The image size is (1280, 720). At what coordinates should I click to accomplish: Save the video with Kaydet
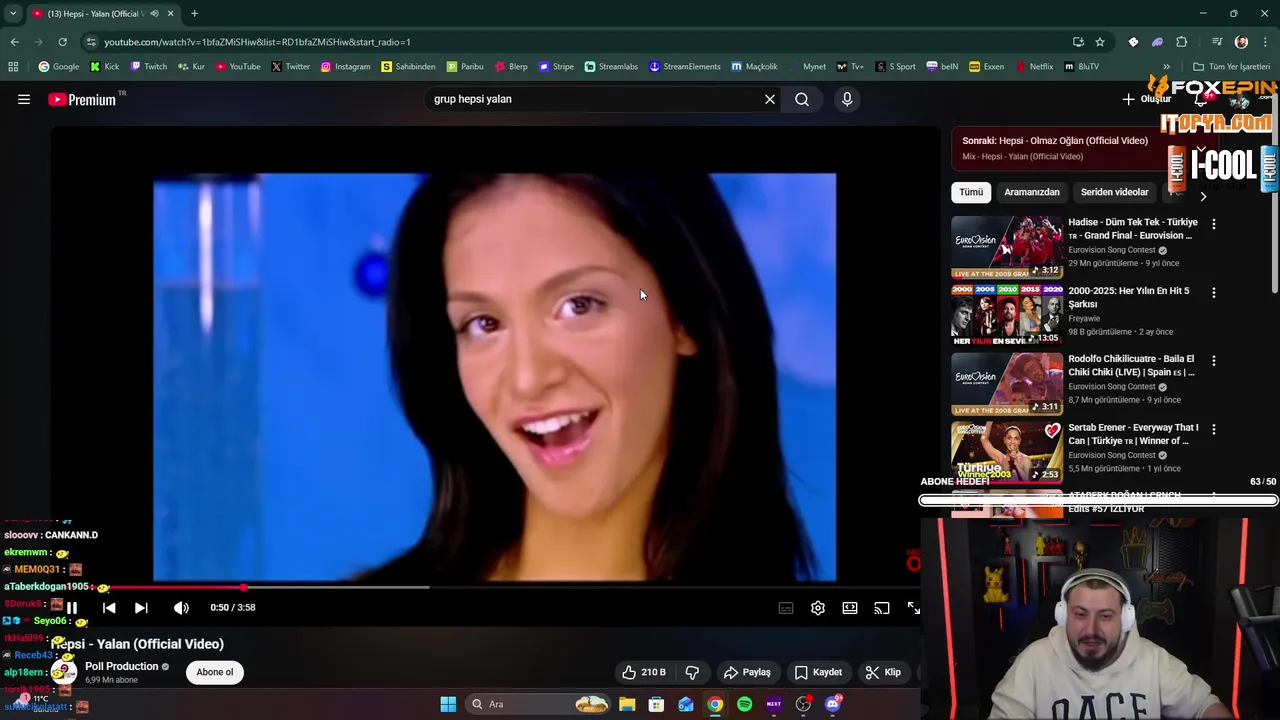[818, 672]
